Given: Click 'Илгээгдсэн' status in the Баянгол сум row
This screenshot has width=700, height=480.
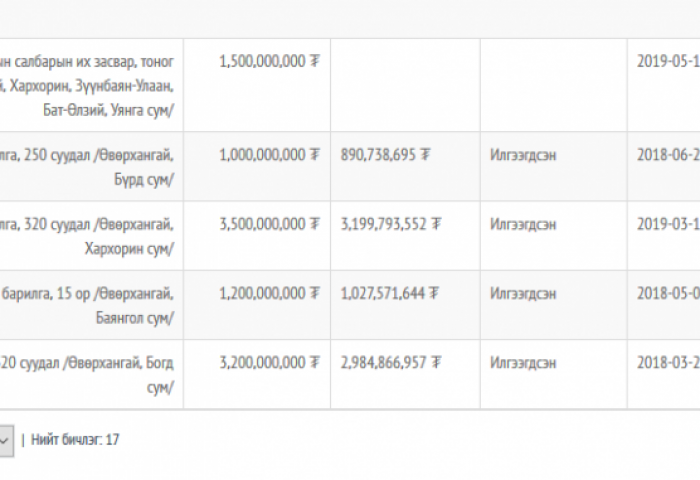Looking at the screenshot, I should click(523, 294).
